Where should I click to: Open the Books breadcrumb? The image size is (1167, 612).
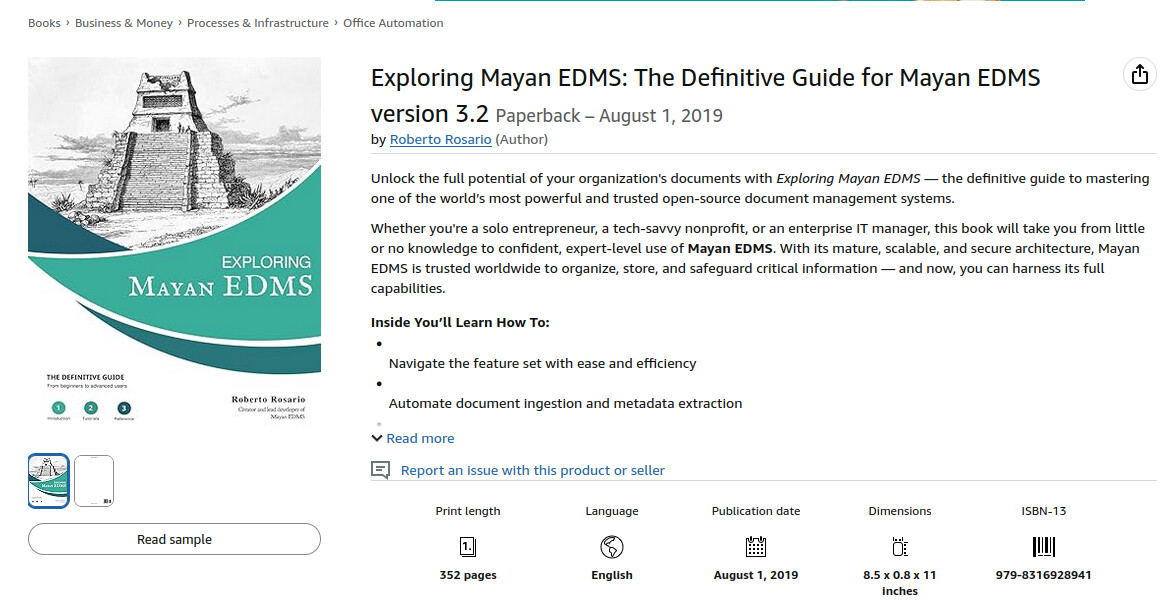click(44, 23)
